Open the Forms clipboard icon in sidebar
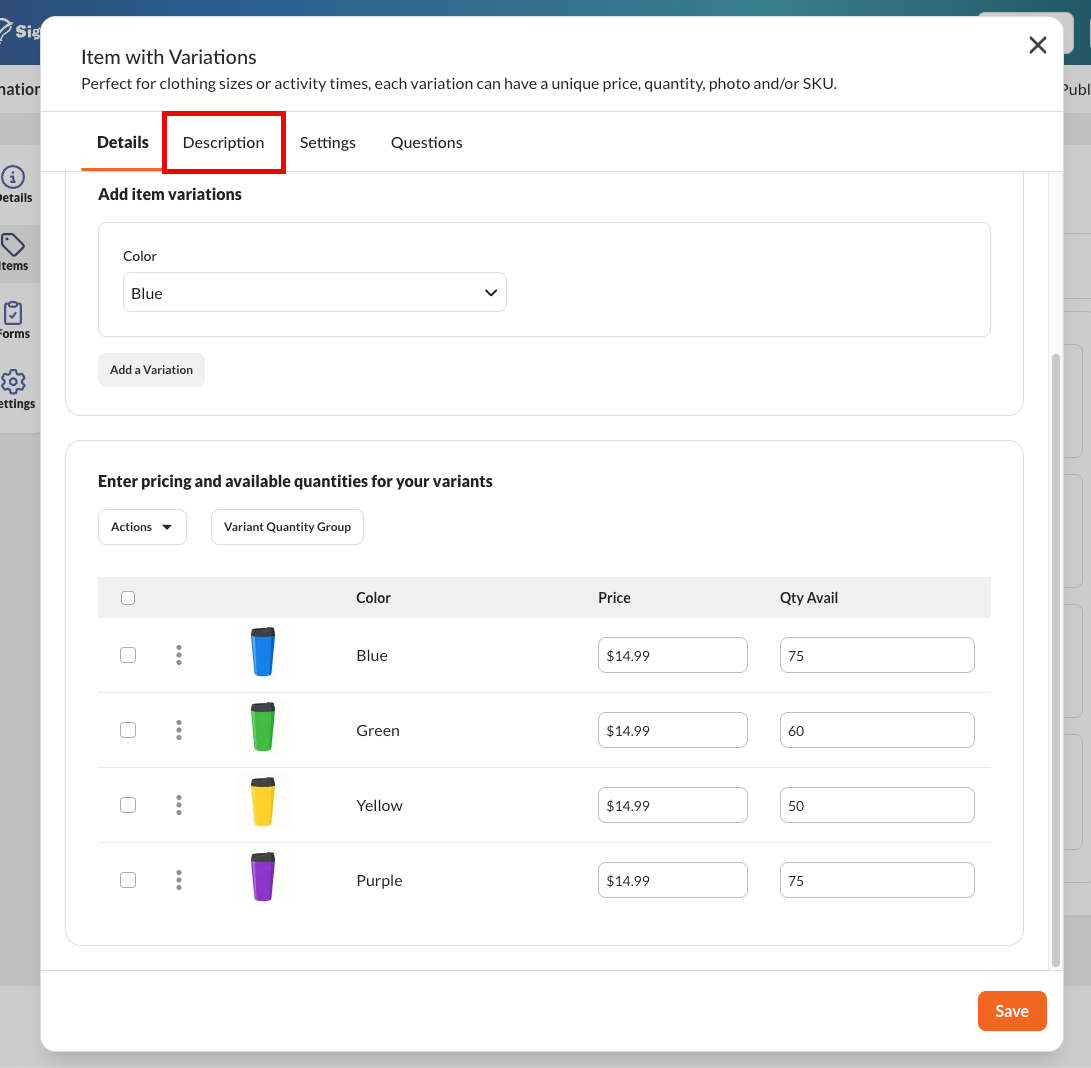This screenshot has height=1068, width=1091. (13, 313)
